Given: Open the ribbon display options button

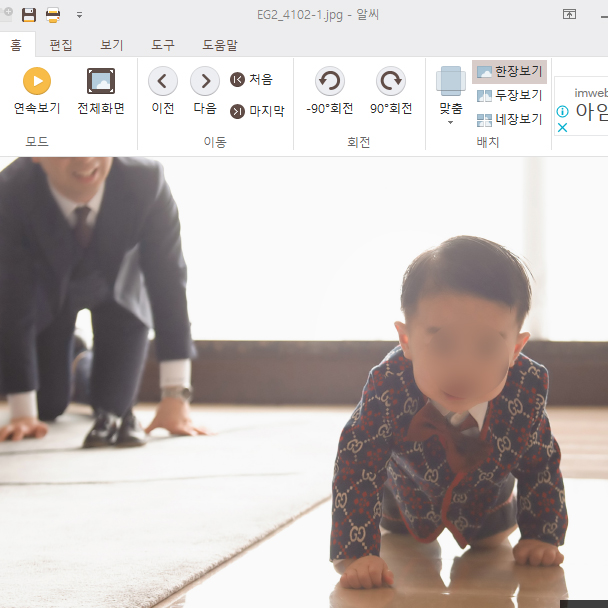Looking at the screenshot, I should point(569,15).
